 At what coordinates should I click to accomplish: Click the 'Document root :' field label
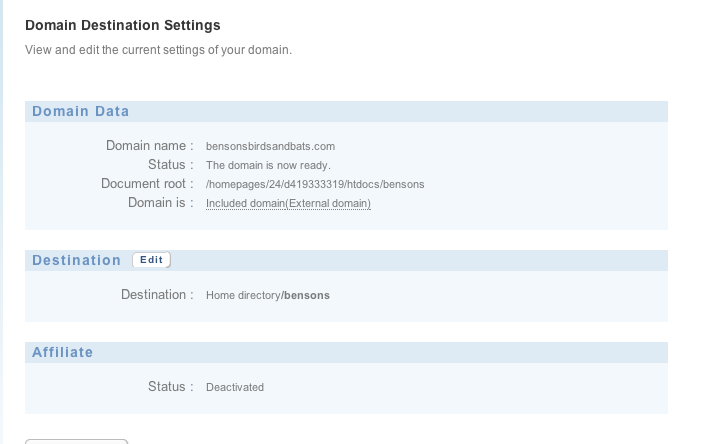147,183
